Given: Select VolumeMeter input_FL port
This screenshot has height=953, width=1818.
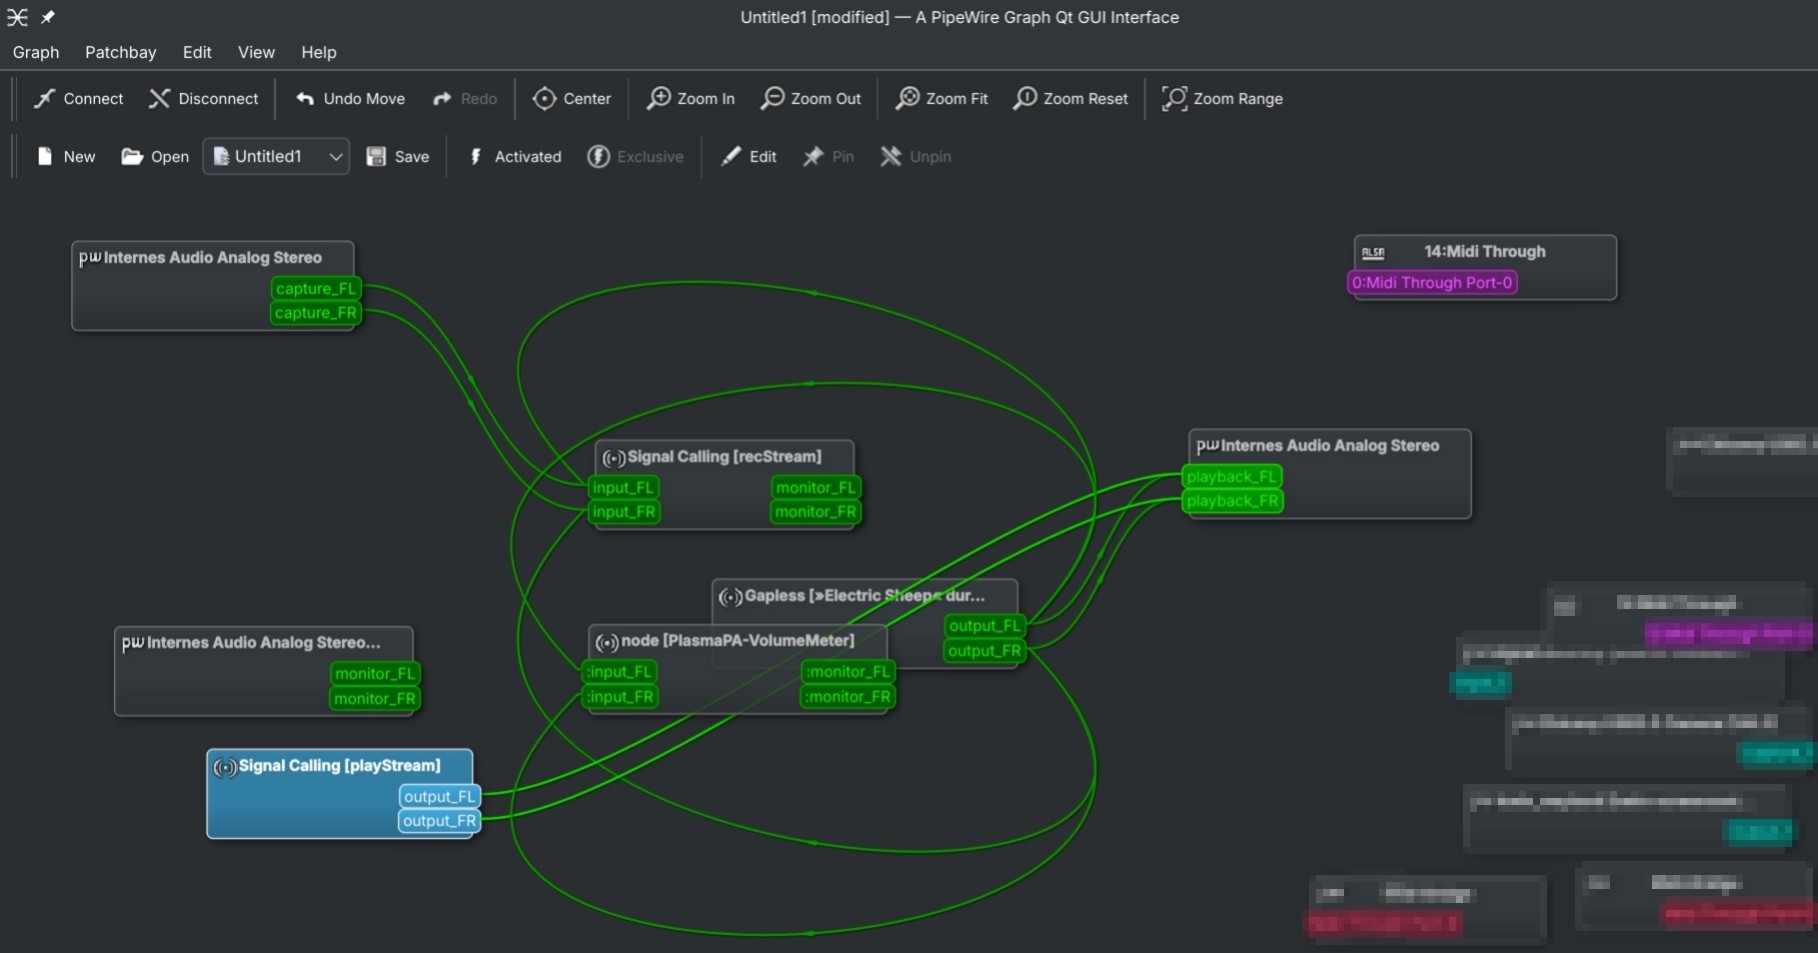Looking at the screenshot, I should coord(620,672).
